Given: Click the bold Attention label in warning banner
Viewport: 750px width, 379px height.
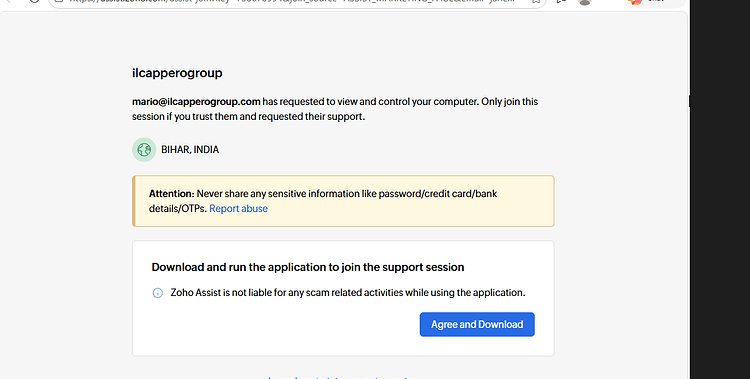Looking at the screenshot, I should pyautogui.click(x=172, y=194).
